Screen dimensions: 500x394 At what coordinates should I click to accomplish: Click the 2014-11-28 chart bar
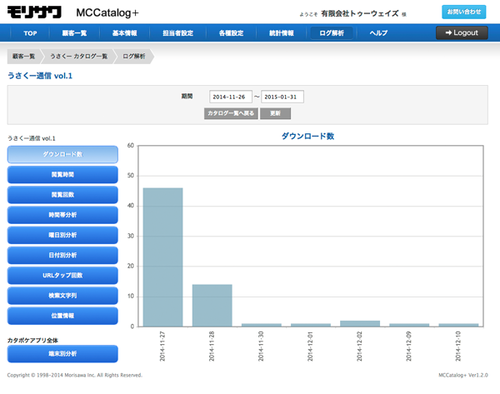pyautogui.click(x=212, y=305)
